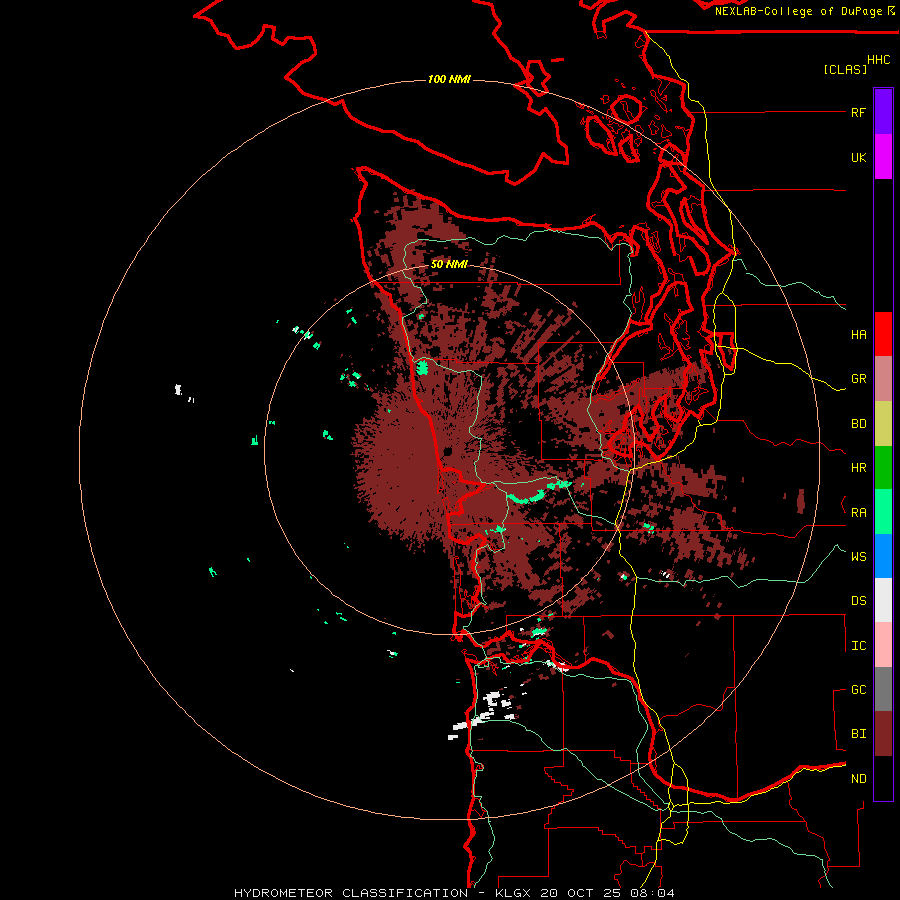This screenshot has width=900, height=900.
Task: Click the 20 OCT 25 date text
Action: point(581,893)
